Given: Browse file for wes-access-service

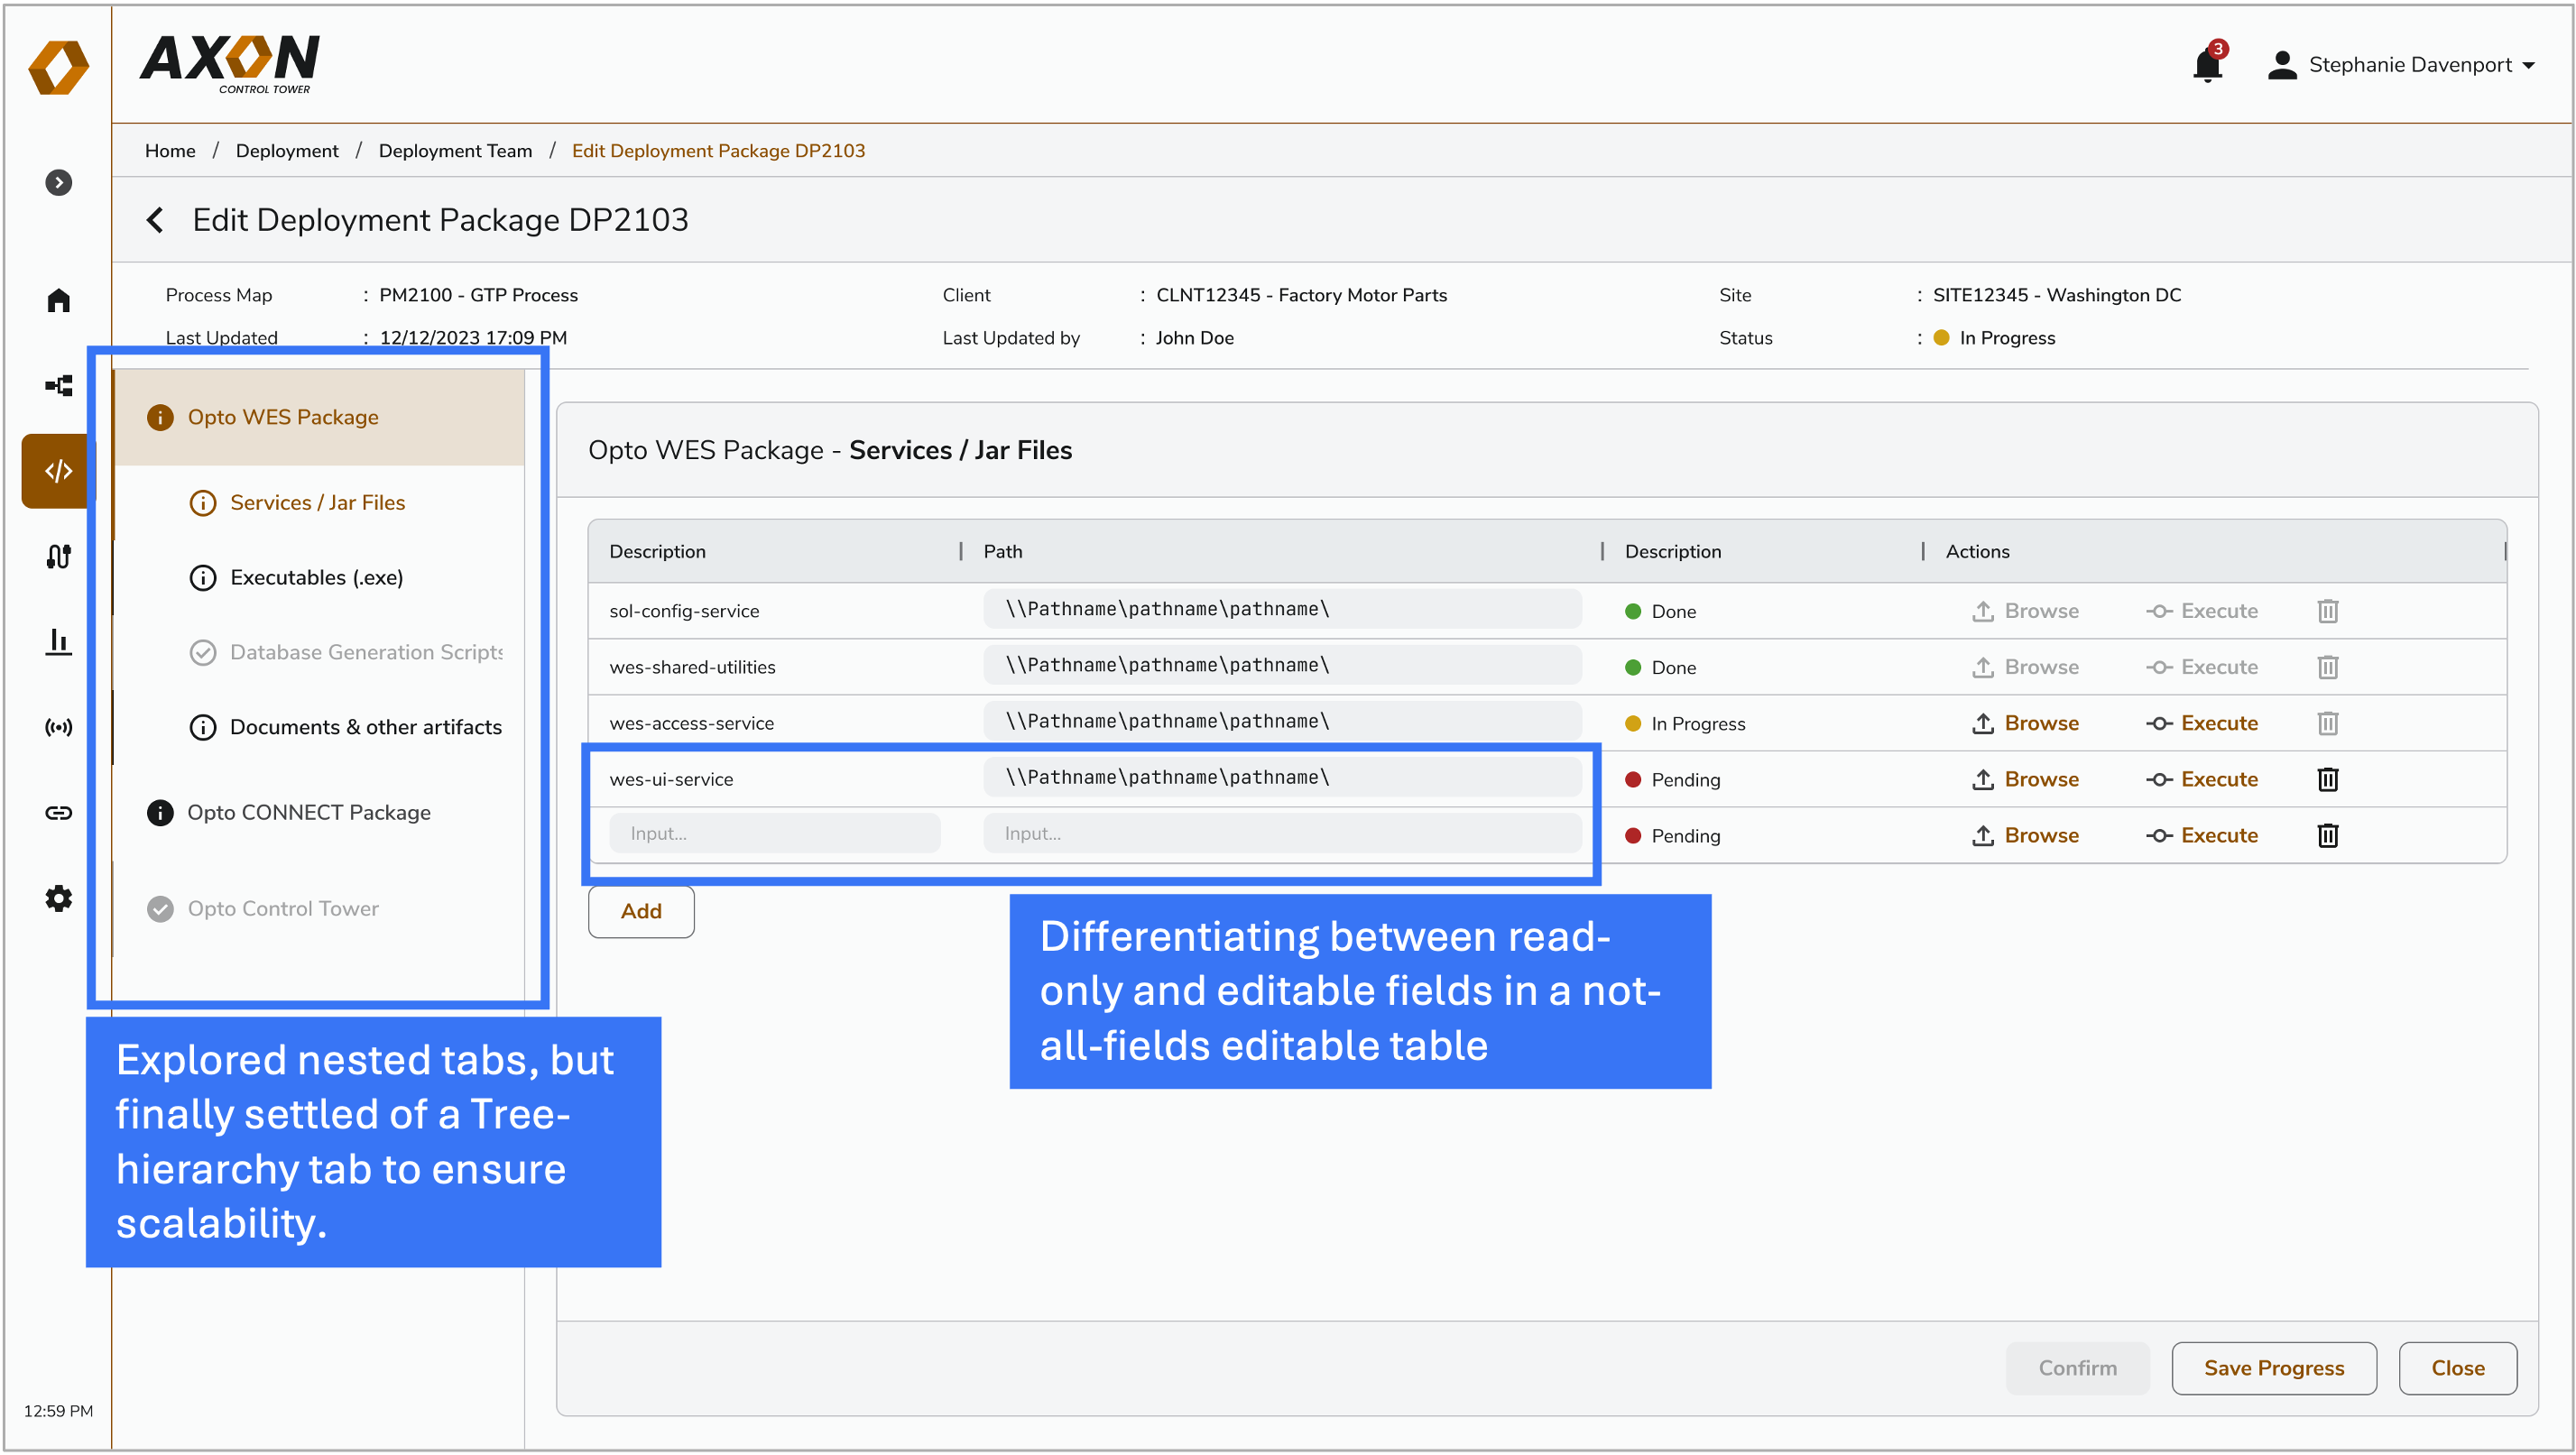Looking at the screenshot, I should [x=2025, y=723].
